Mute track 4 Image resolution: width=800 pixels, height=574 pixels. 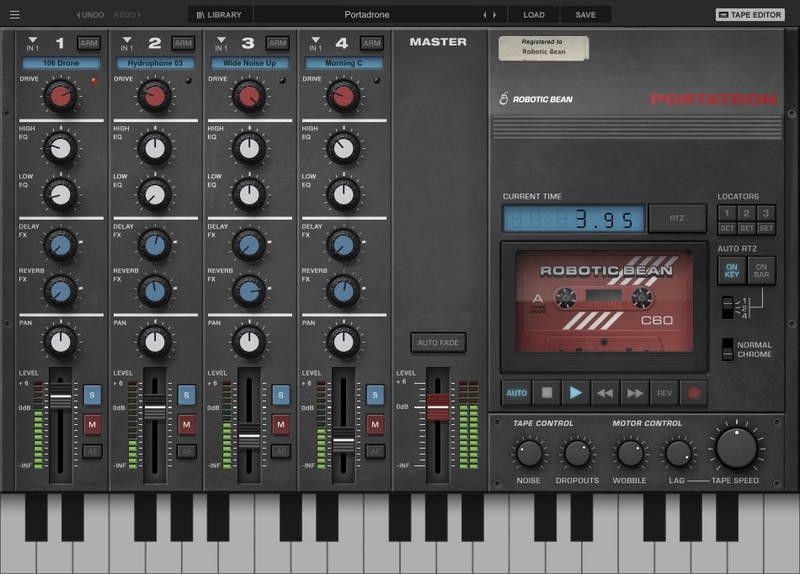(375, 425)
